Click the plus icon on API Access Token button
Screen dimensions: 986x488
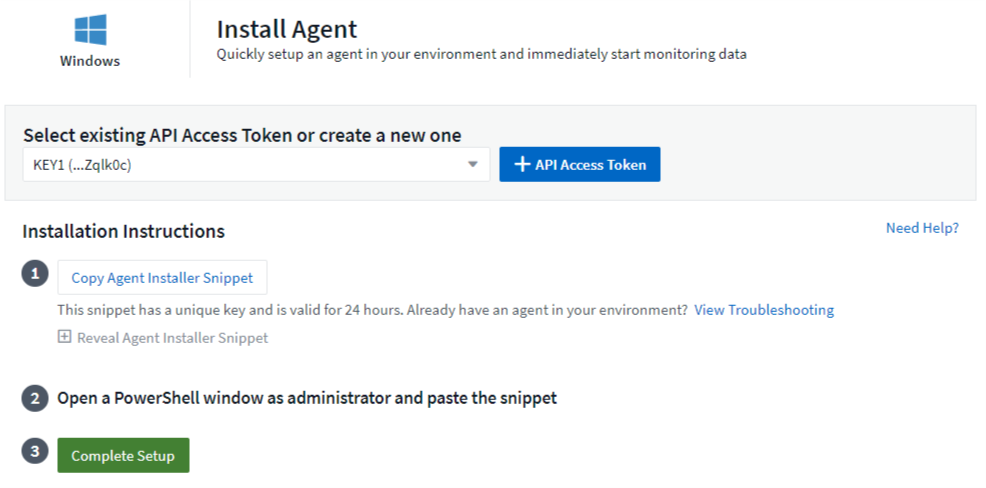521,165
